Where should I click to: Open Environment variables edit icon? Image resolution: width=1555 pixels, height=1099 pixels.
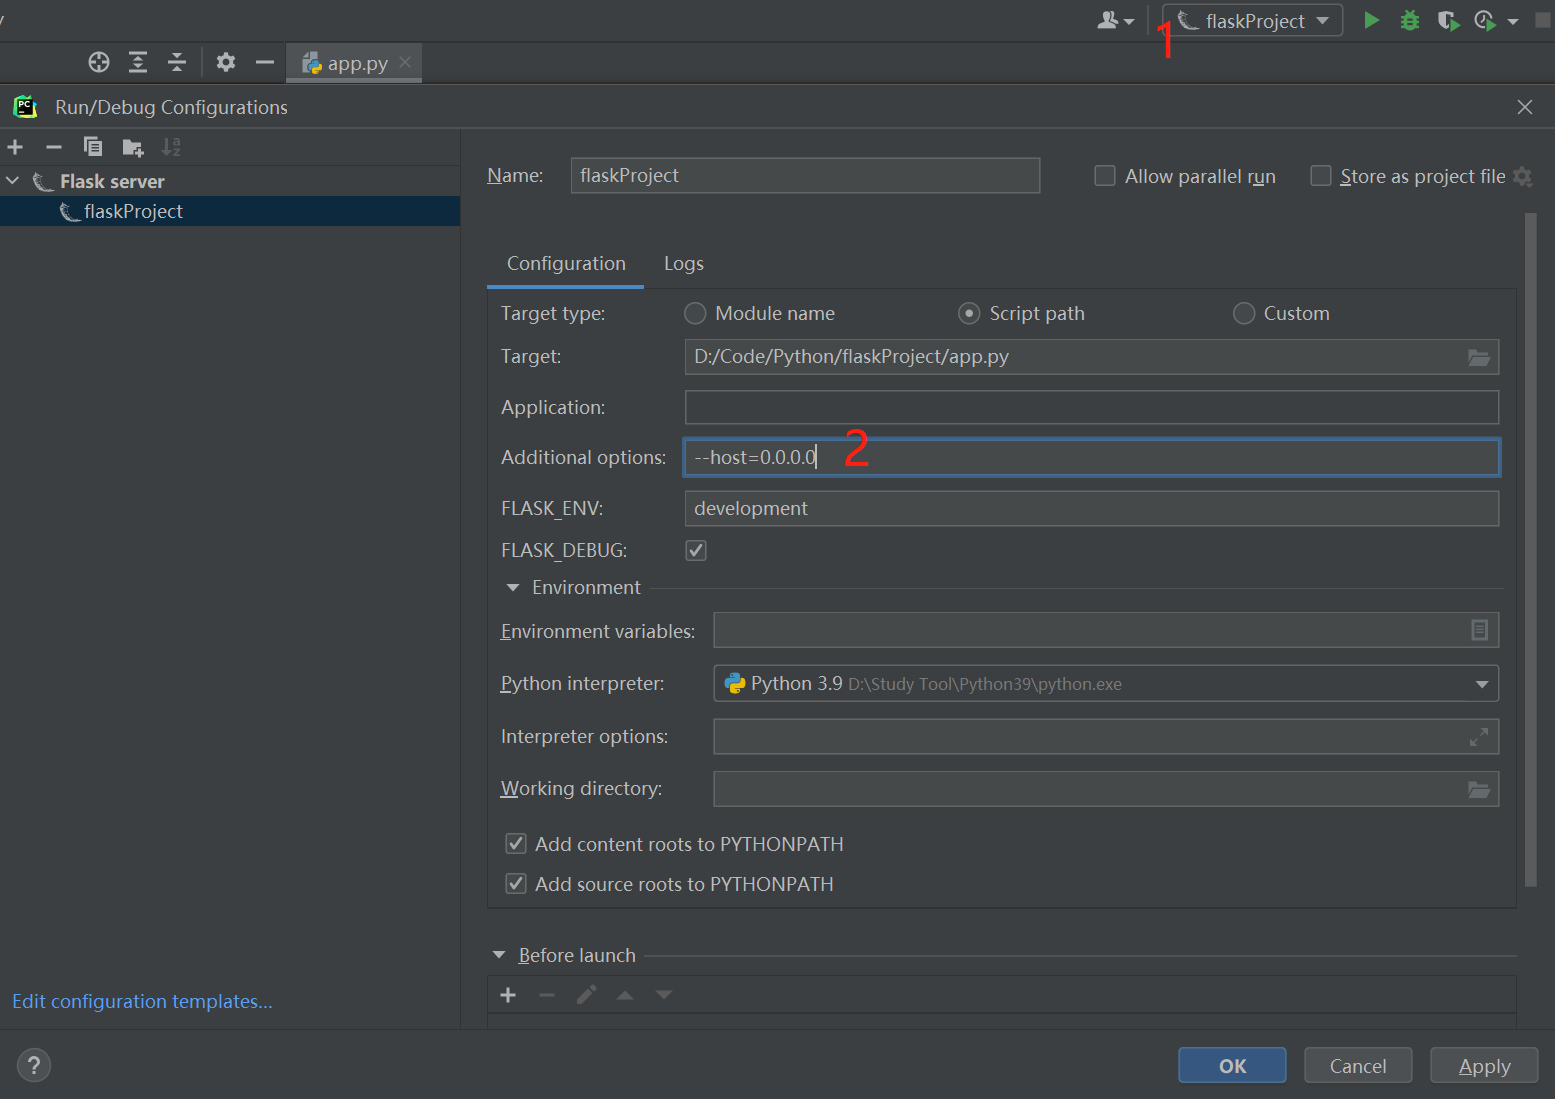[x=1479, y=630]
